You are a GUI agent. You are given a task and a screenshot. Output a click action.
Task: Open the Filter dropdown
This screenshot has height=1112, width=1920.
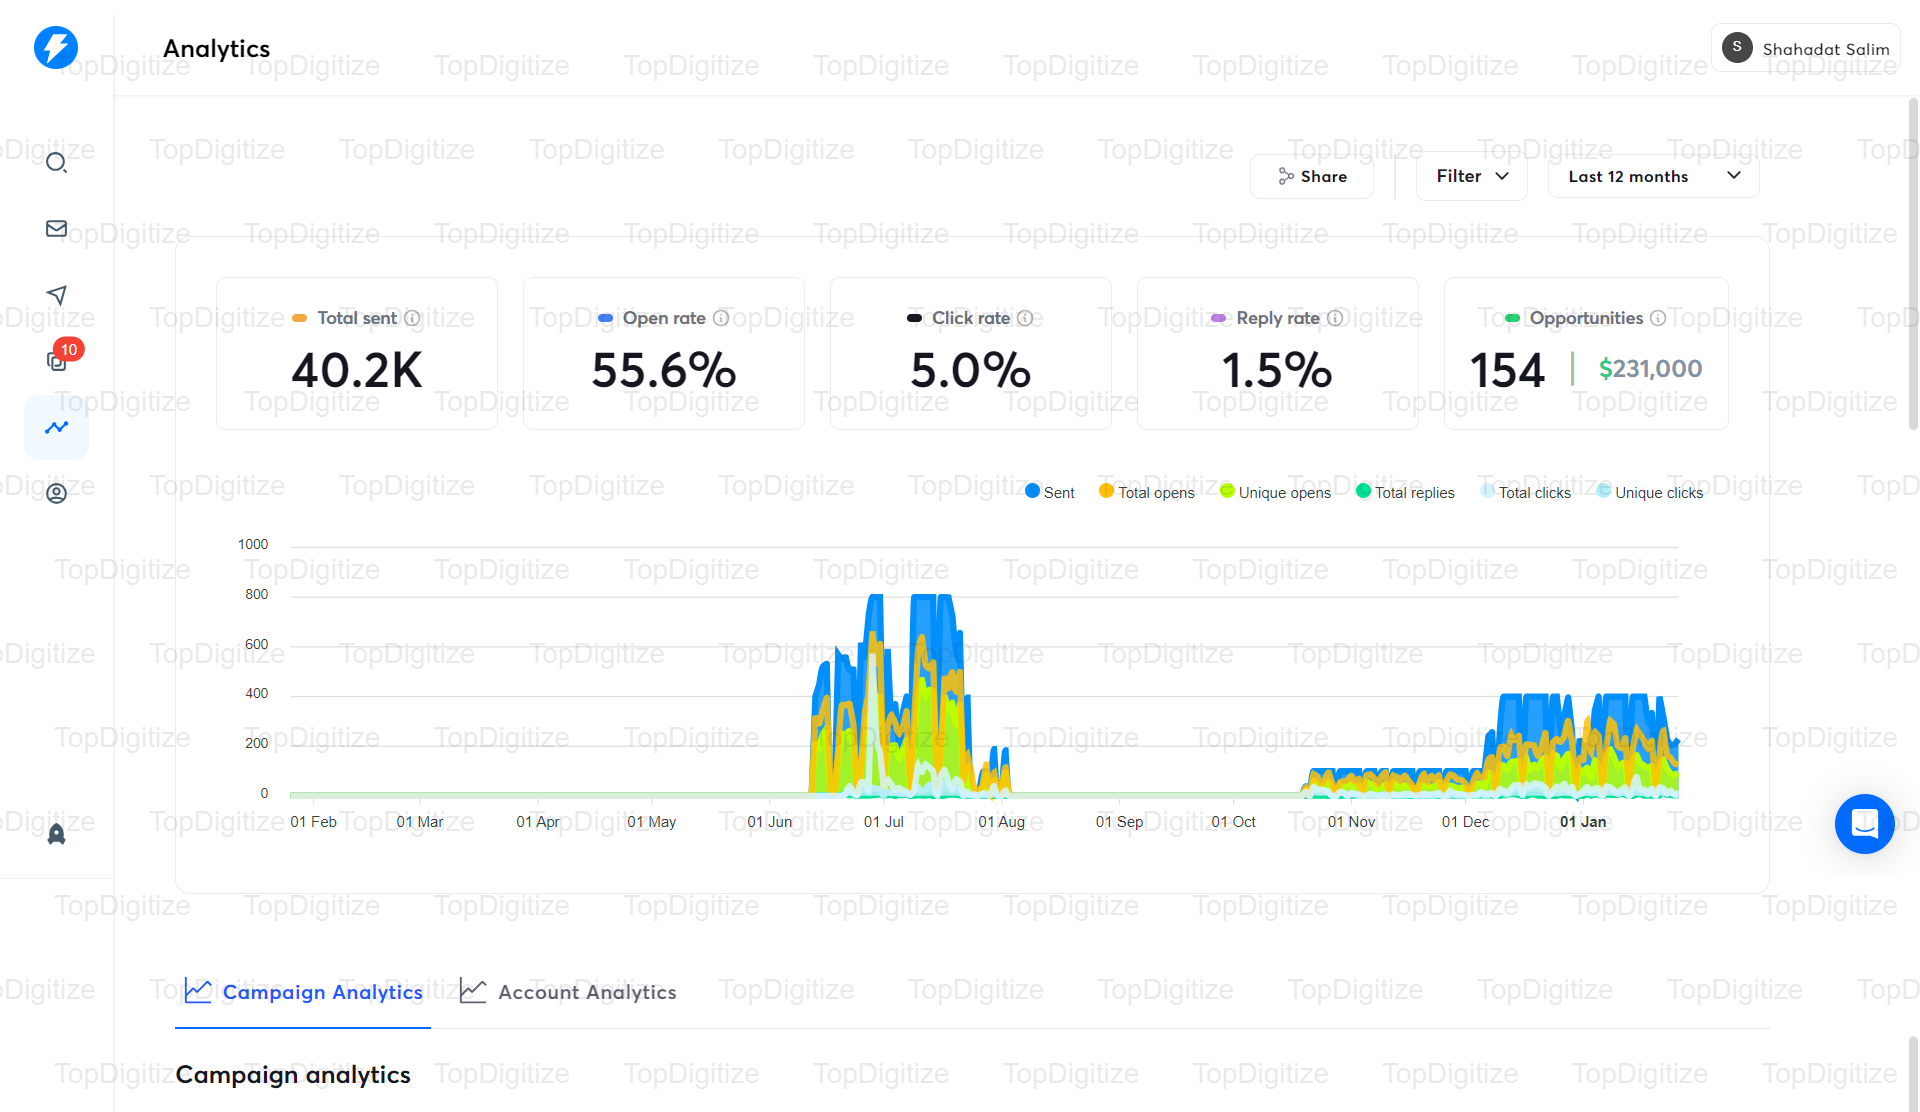click(x=1471, y=176)
